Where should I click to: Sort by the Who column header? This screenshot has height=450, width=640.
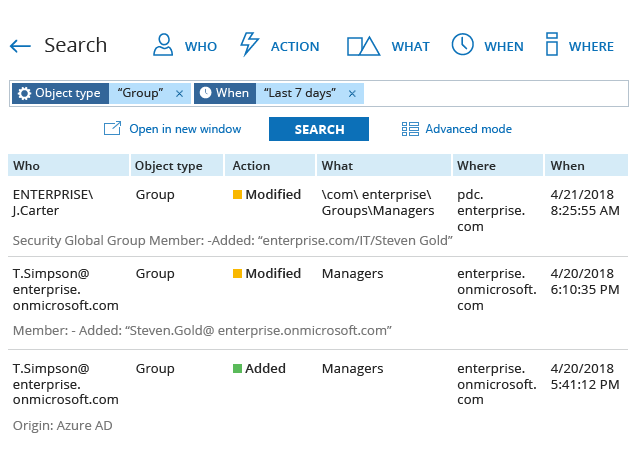[x=27, y=166]
